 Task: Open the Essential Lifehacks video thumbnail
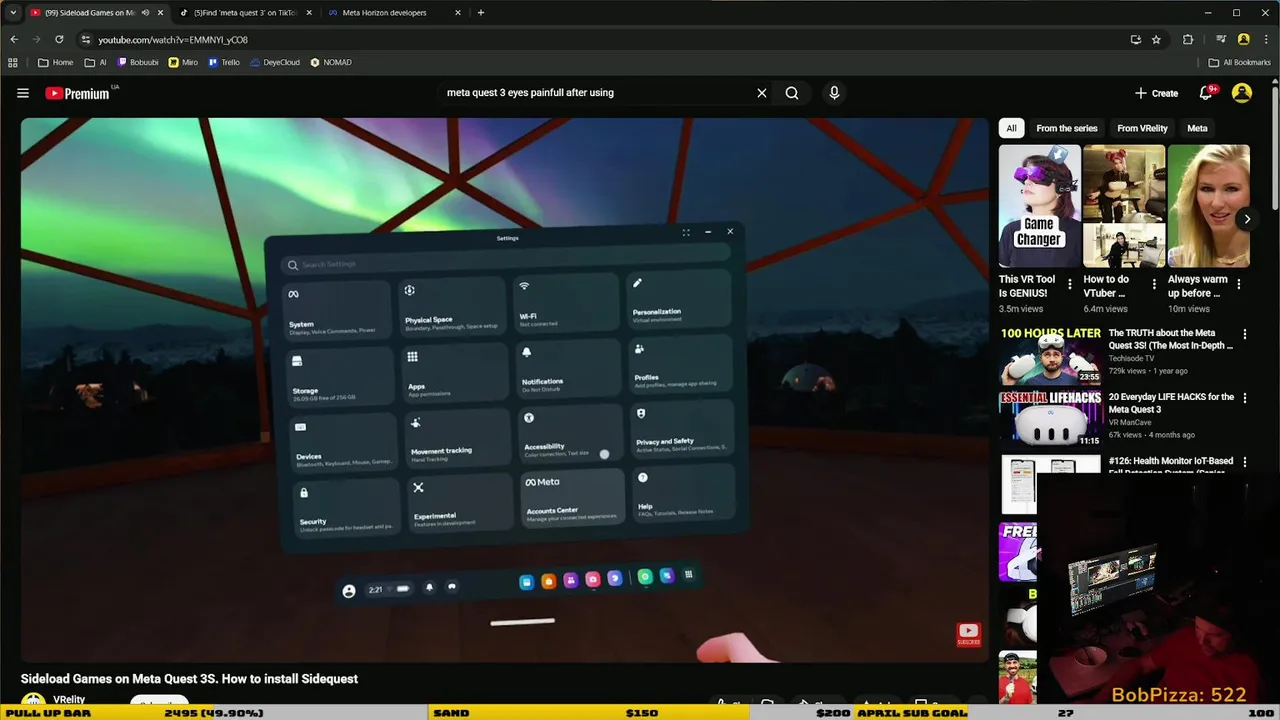tap(1051, 418)
